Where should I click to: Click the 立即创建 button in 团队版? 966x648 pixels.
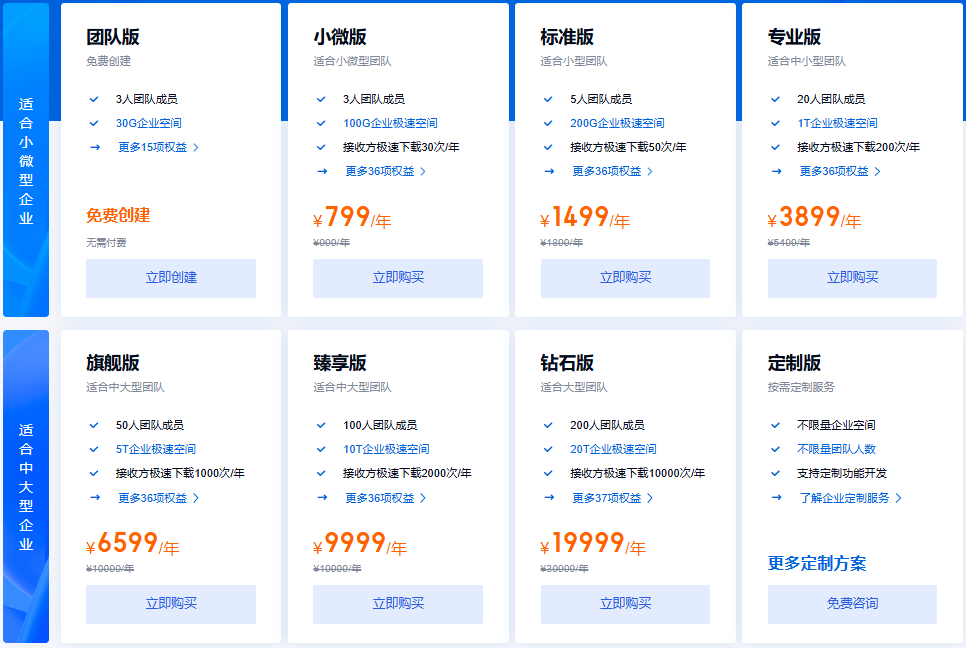[171, 278]
